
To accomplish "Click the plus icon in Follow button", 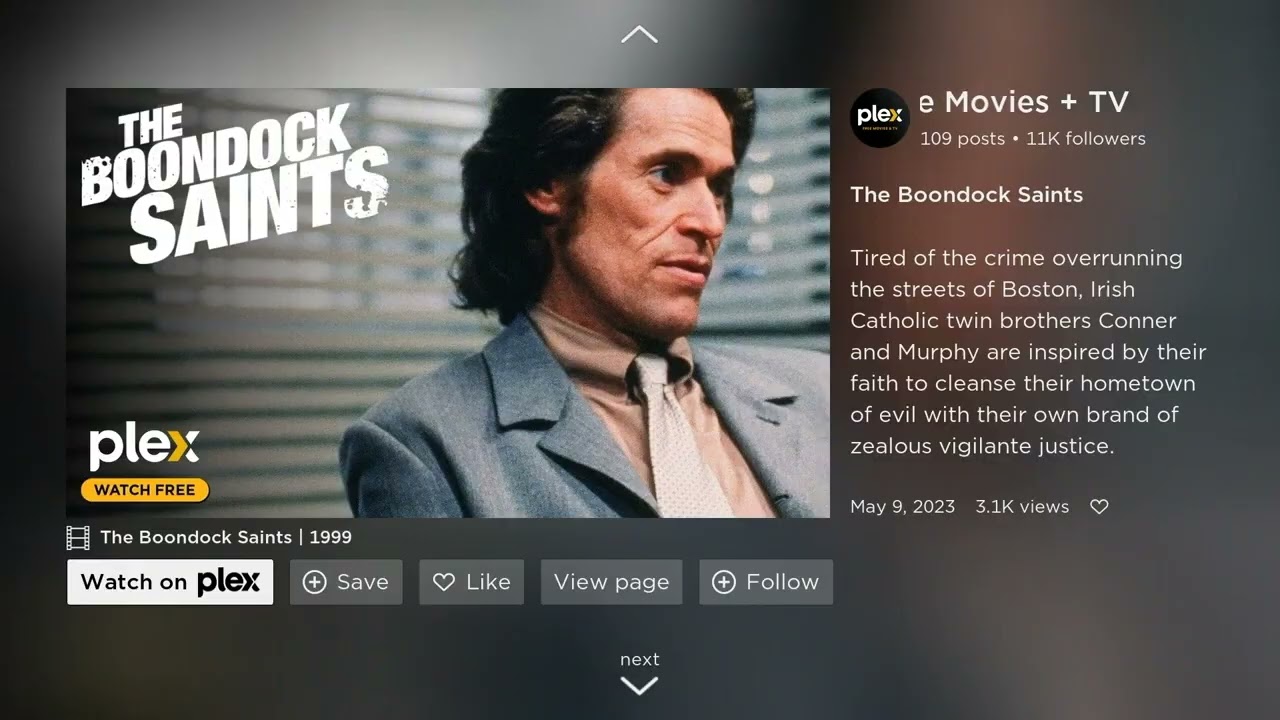I will coord(724,582).
